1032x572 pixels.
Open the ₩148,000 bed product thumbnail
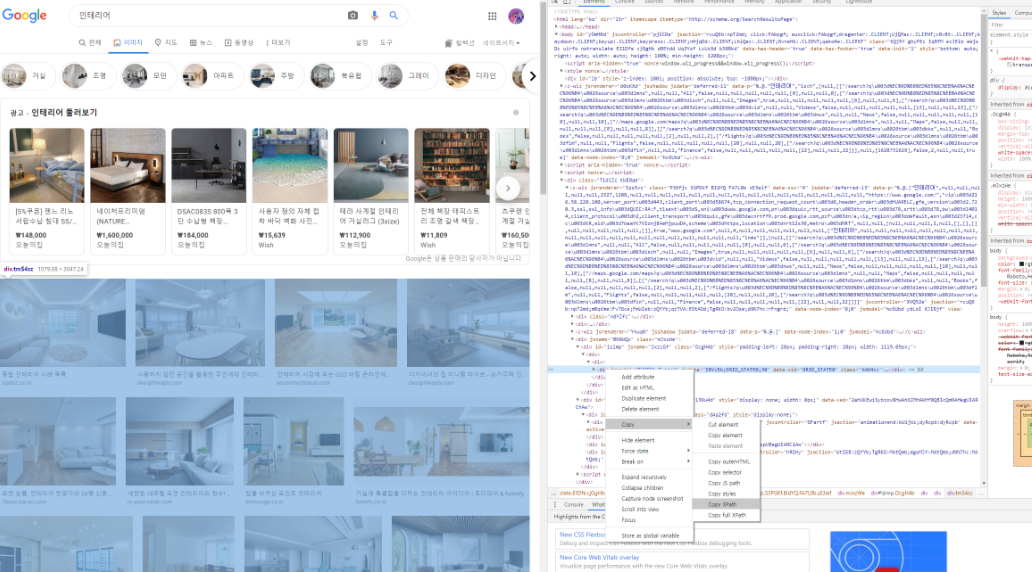click(x=47, y=165)
